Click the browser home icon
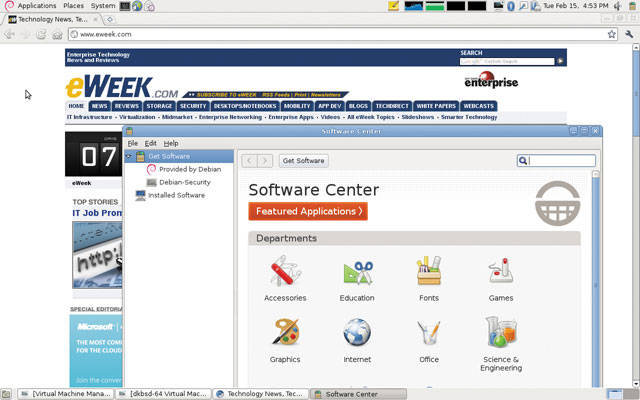 [x=57, y=34]
